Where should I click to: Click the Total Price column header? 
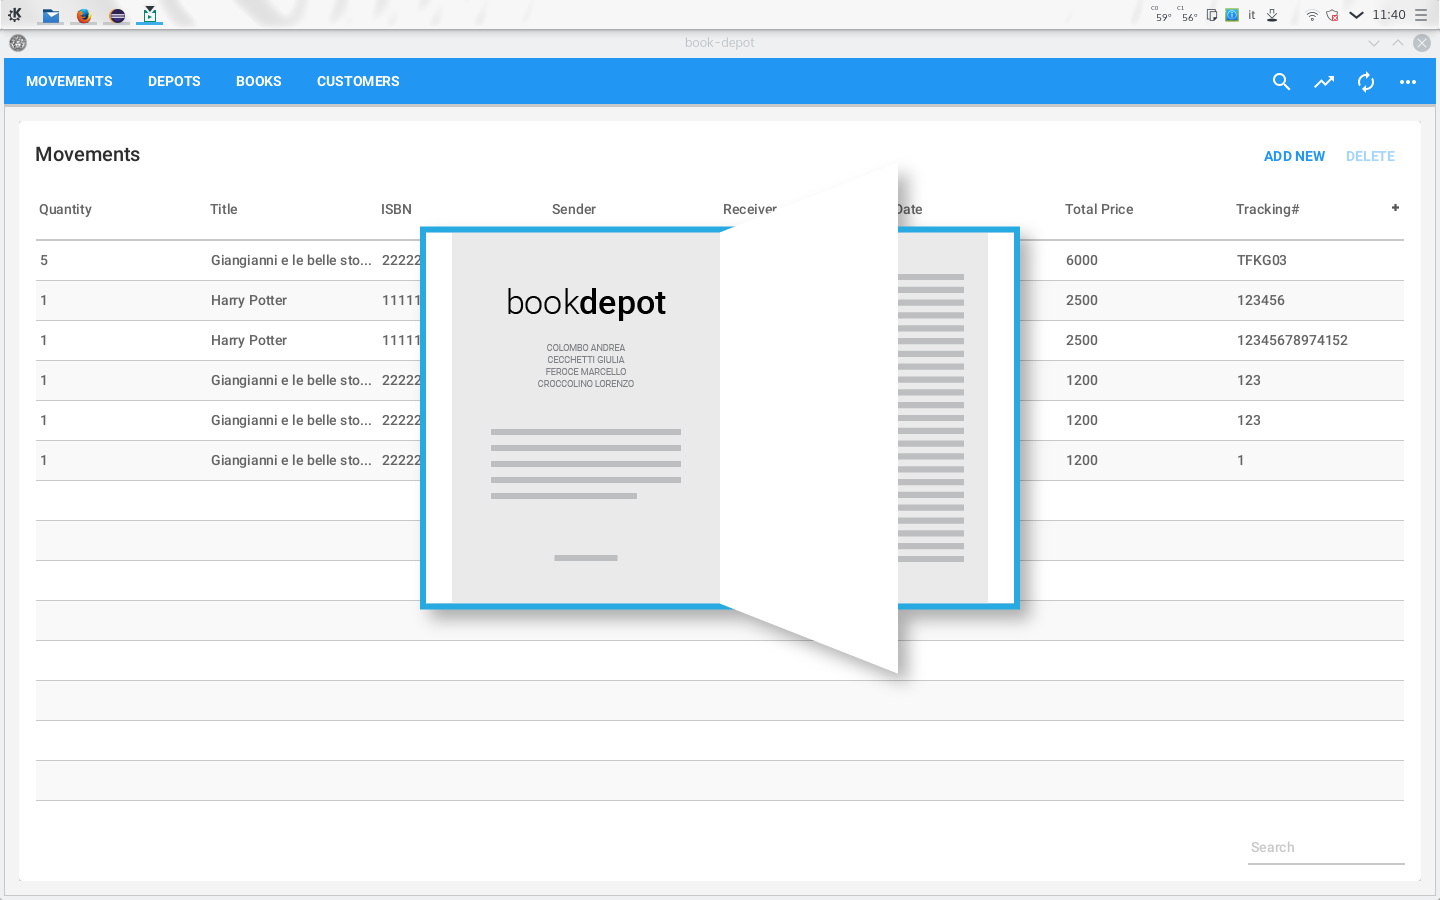1099,209
